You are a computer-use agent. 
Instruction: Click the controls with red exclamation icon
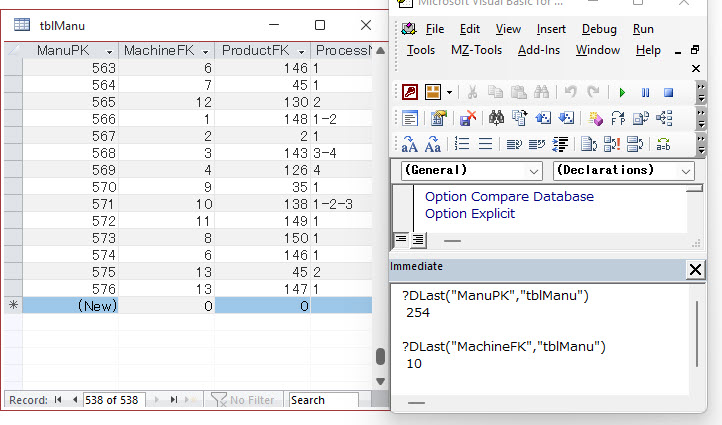[612, 145]
